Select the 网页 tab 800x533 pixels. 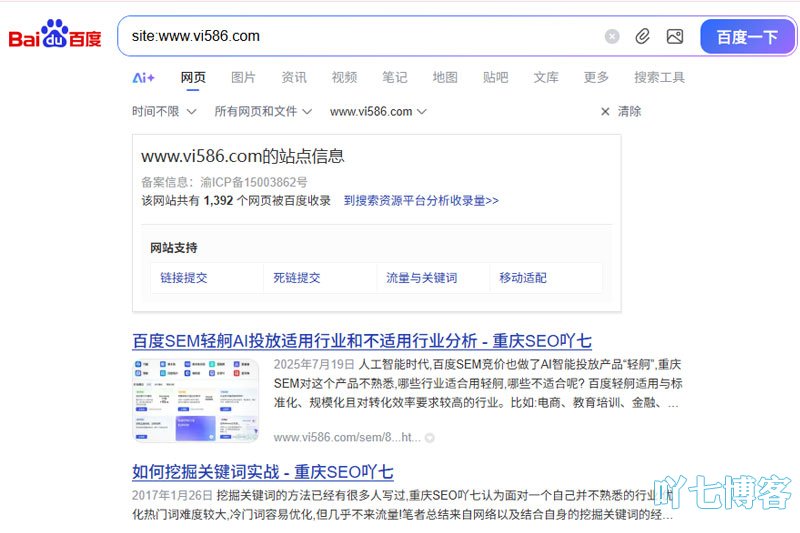pos(193,78)
